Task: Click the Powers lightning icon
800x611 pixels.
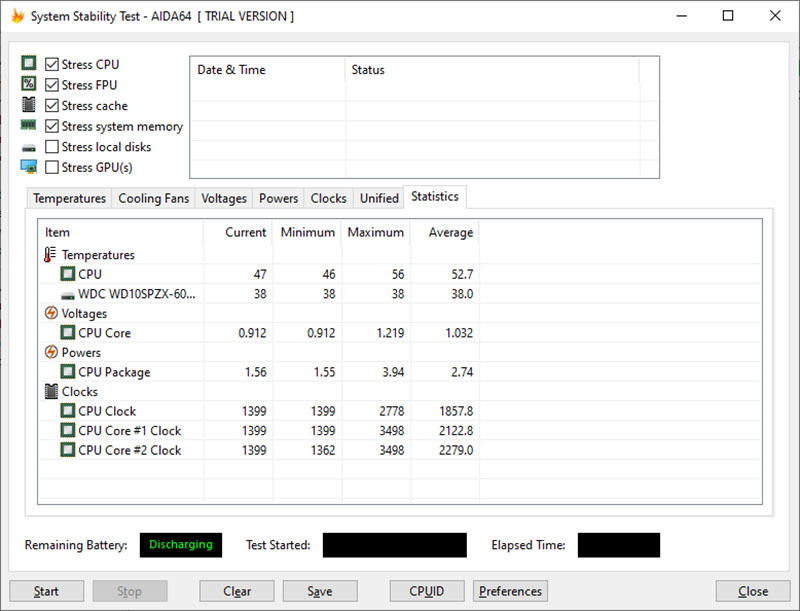Action: (51, 352)
